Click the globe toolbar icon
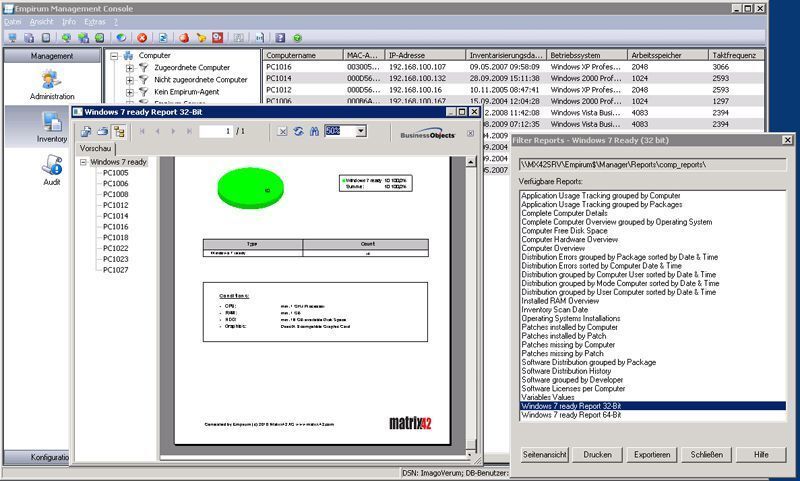800x481 pixels. 121,38
